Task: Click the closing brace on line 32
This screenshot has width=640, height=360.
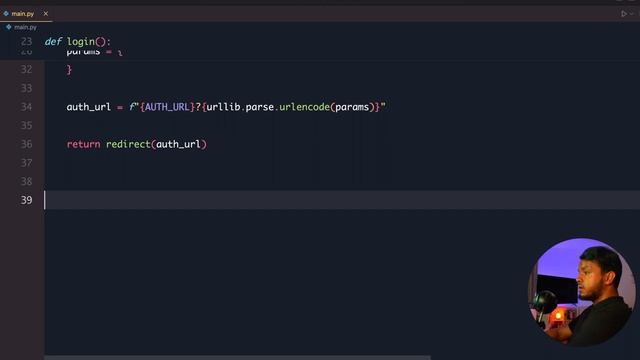Action: (x=69, y=70)
